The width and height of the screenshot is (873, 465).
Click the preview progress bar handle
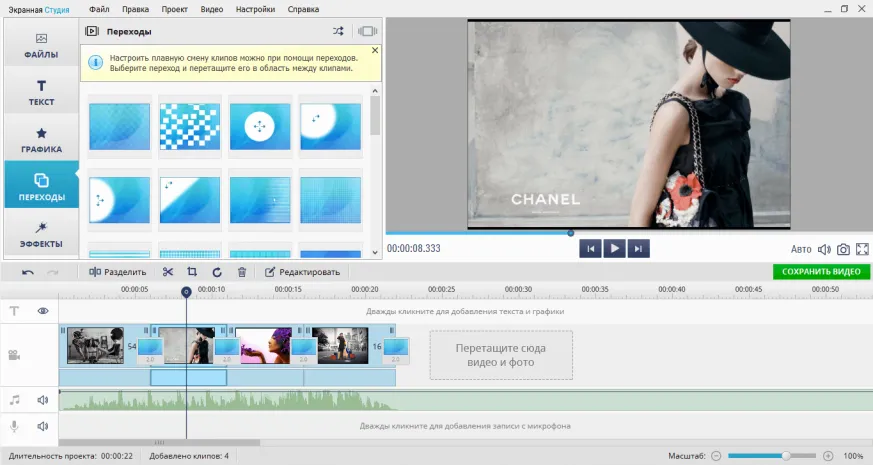571,233
